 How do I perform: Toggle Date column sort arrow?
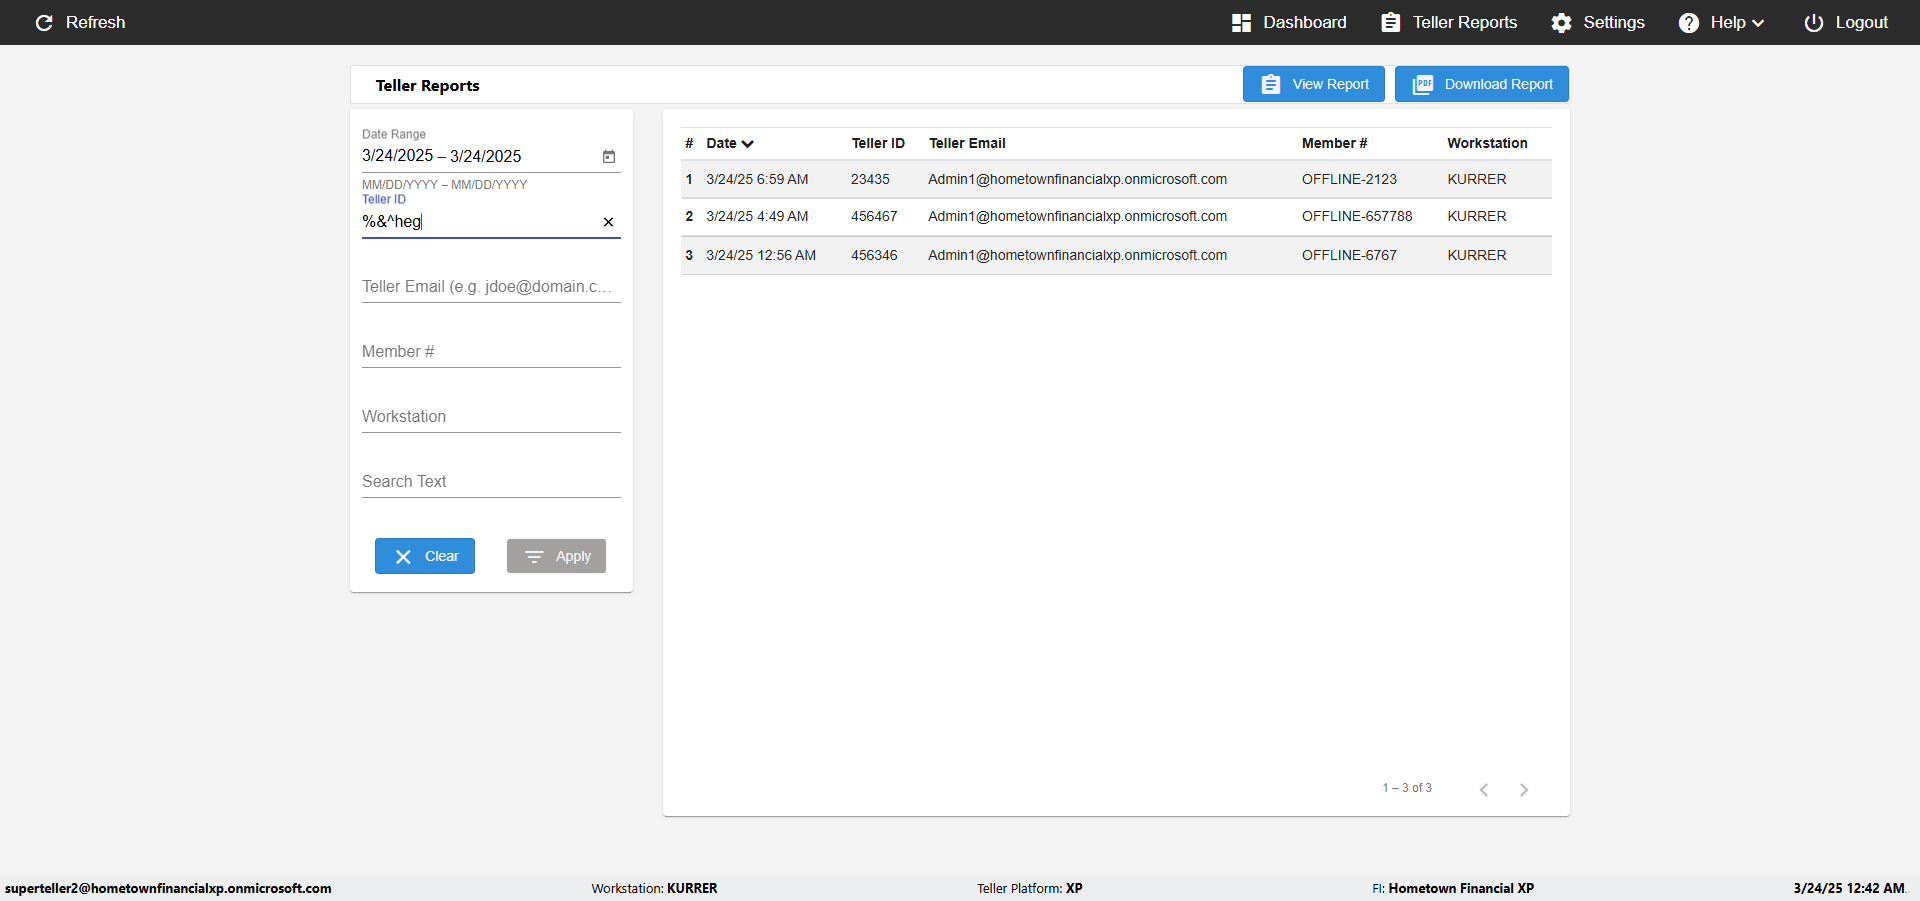click(748, 144)
